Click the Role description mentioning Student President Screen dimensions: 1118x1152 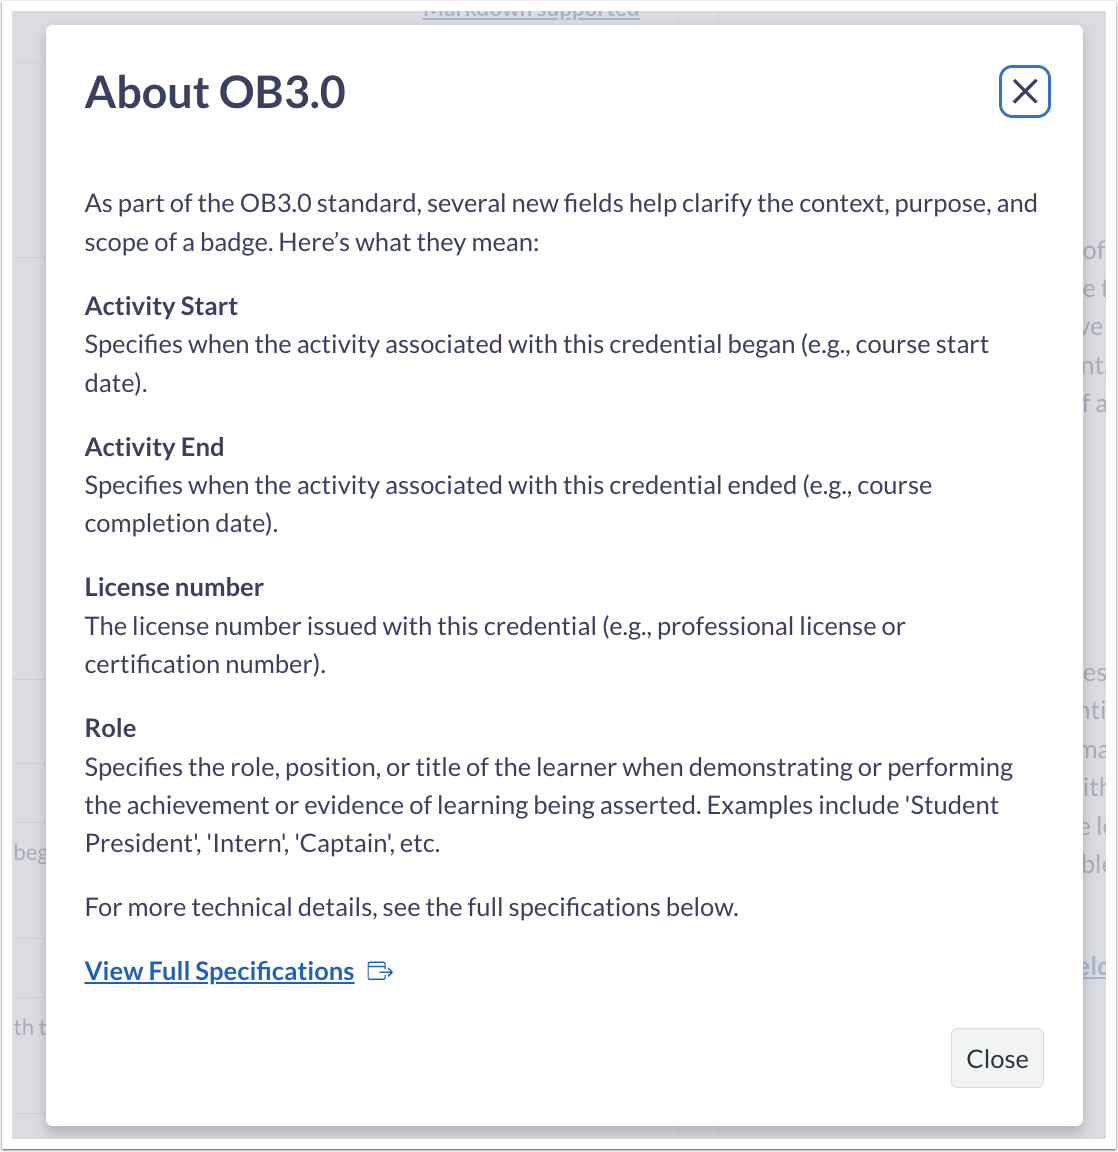click(x=549, y=804)
